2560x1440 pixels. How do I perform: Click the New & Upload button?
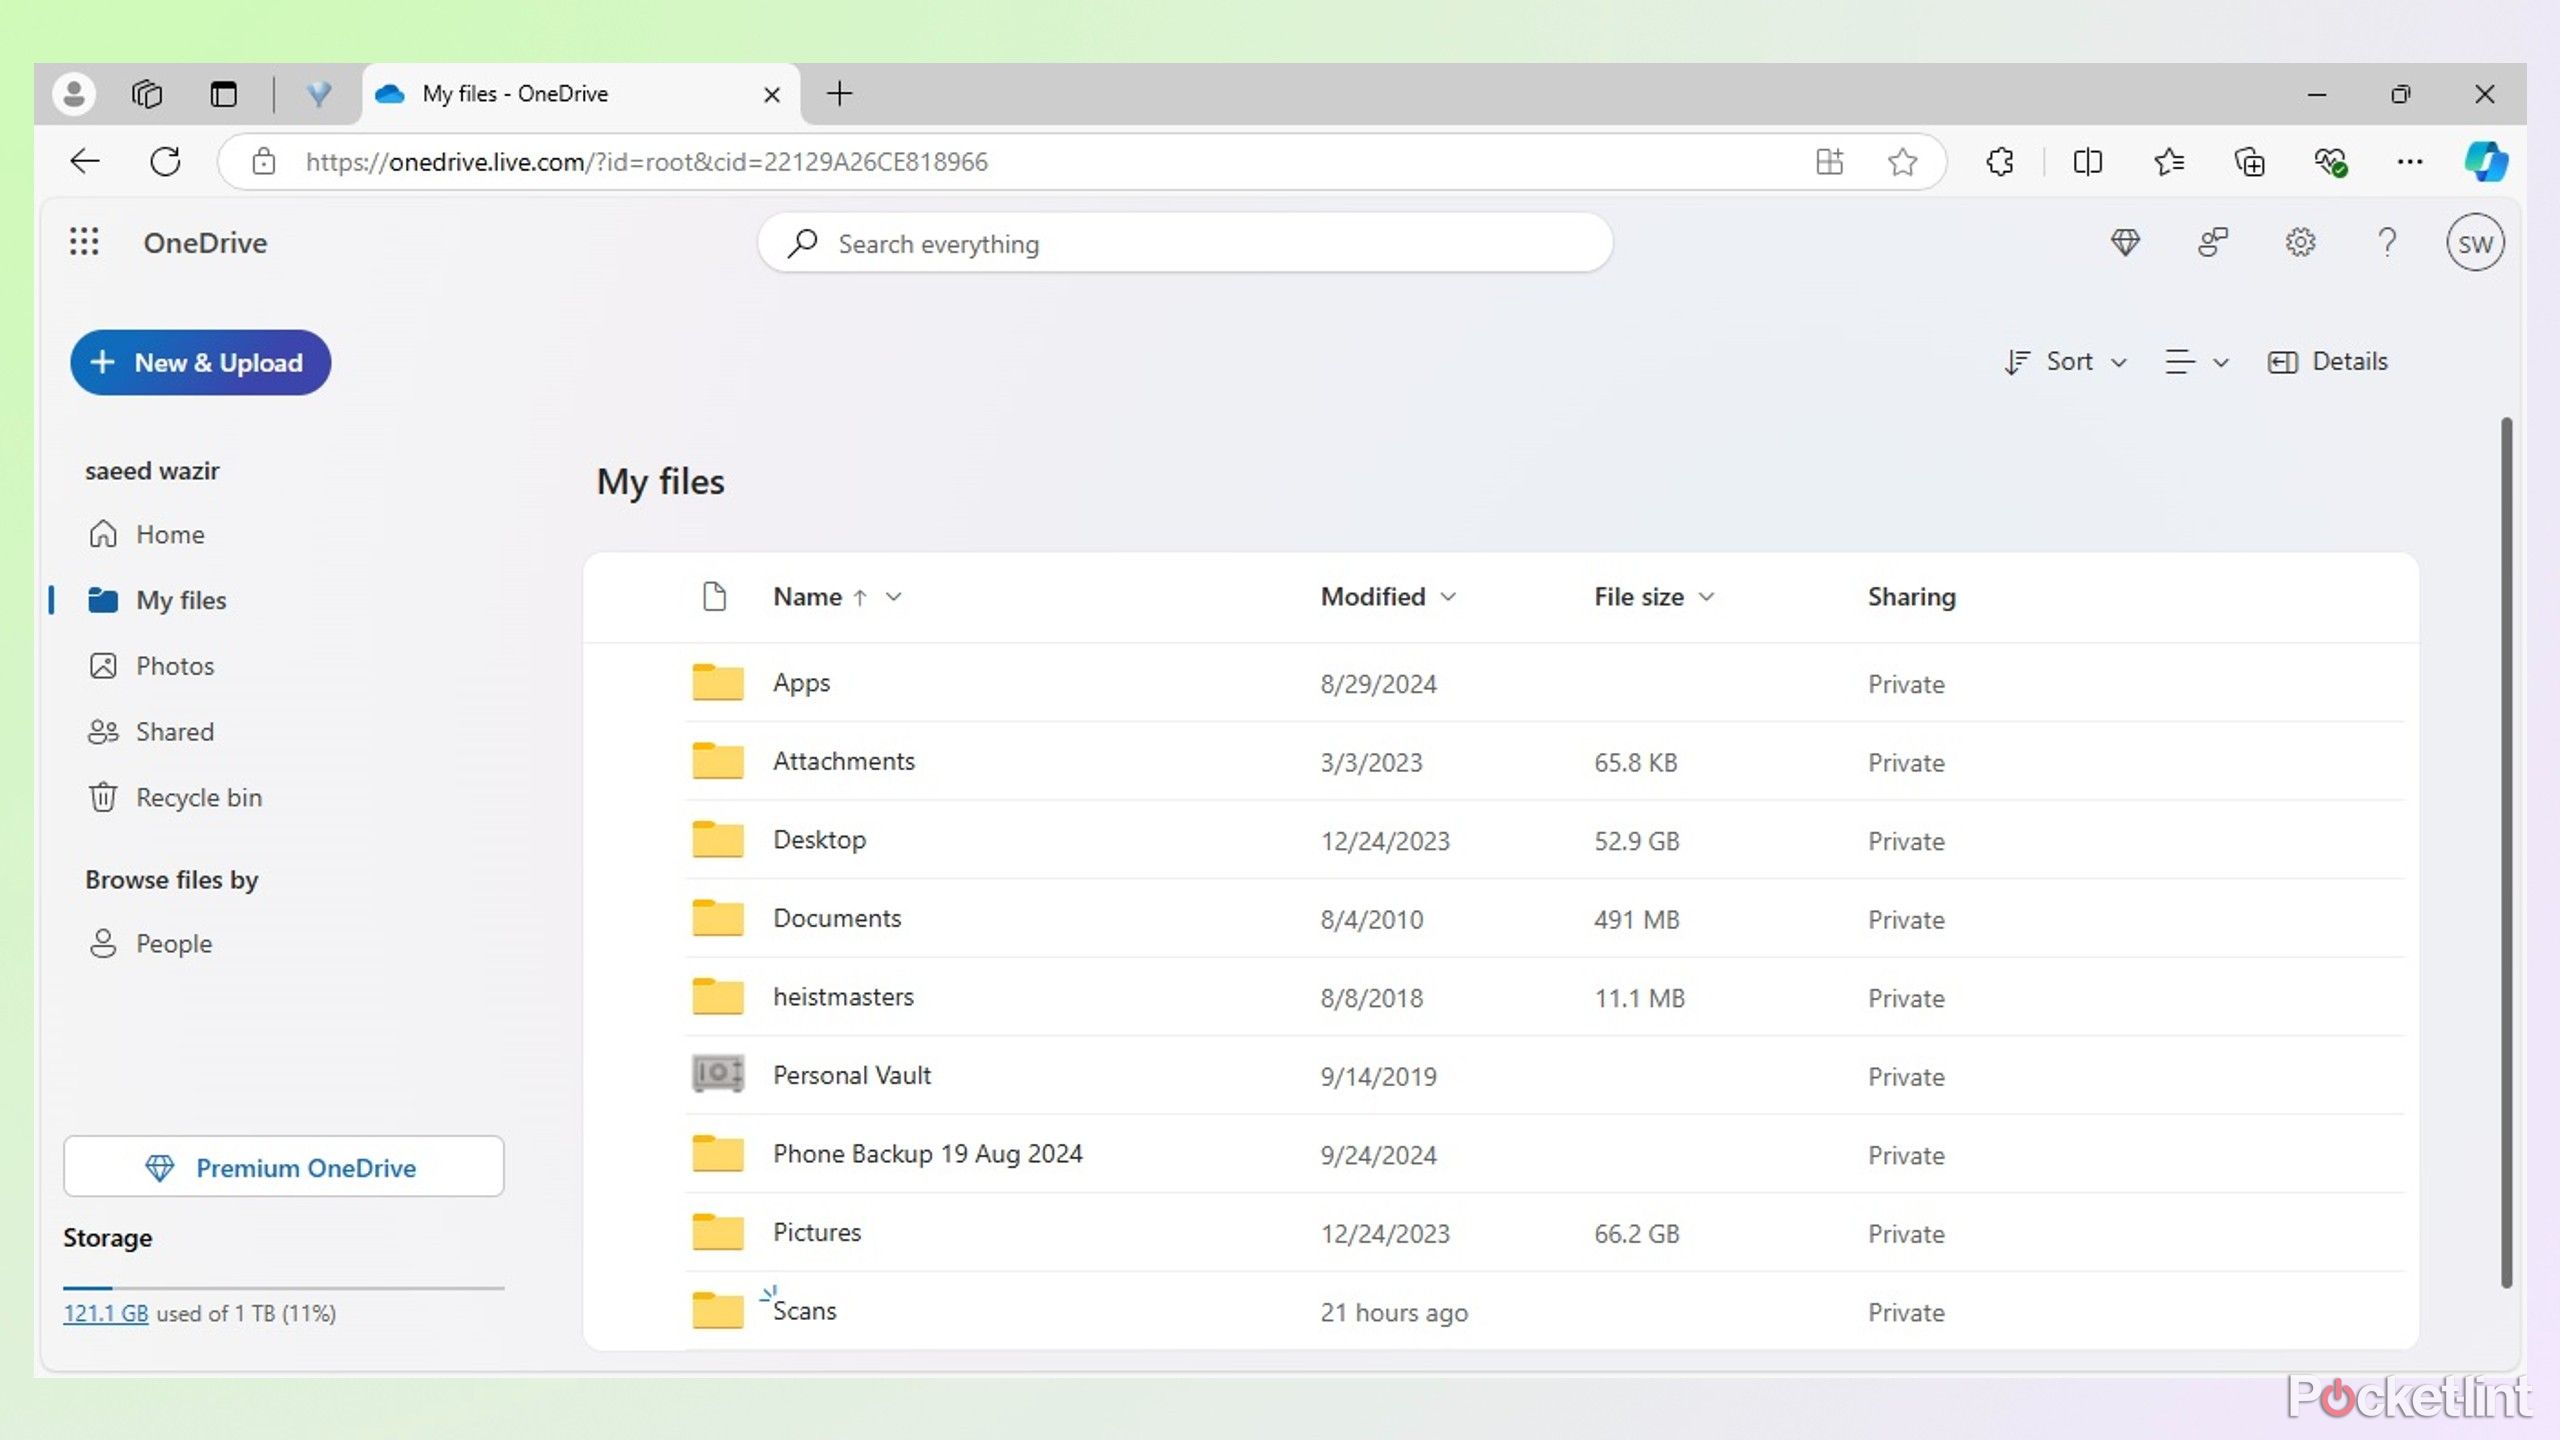click(197, 362)
